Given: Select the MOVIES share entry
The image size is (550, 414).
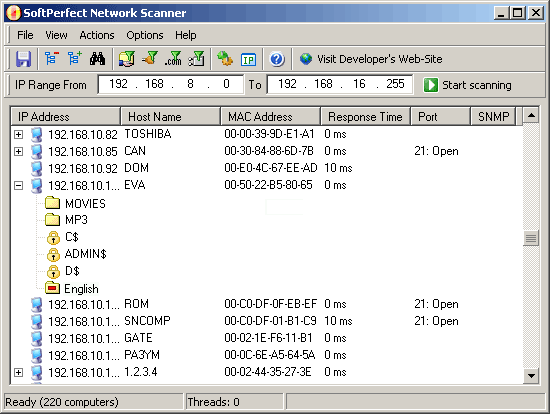Looking at the screenshot, I should coord(85,203).
